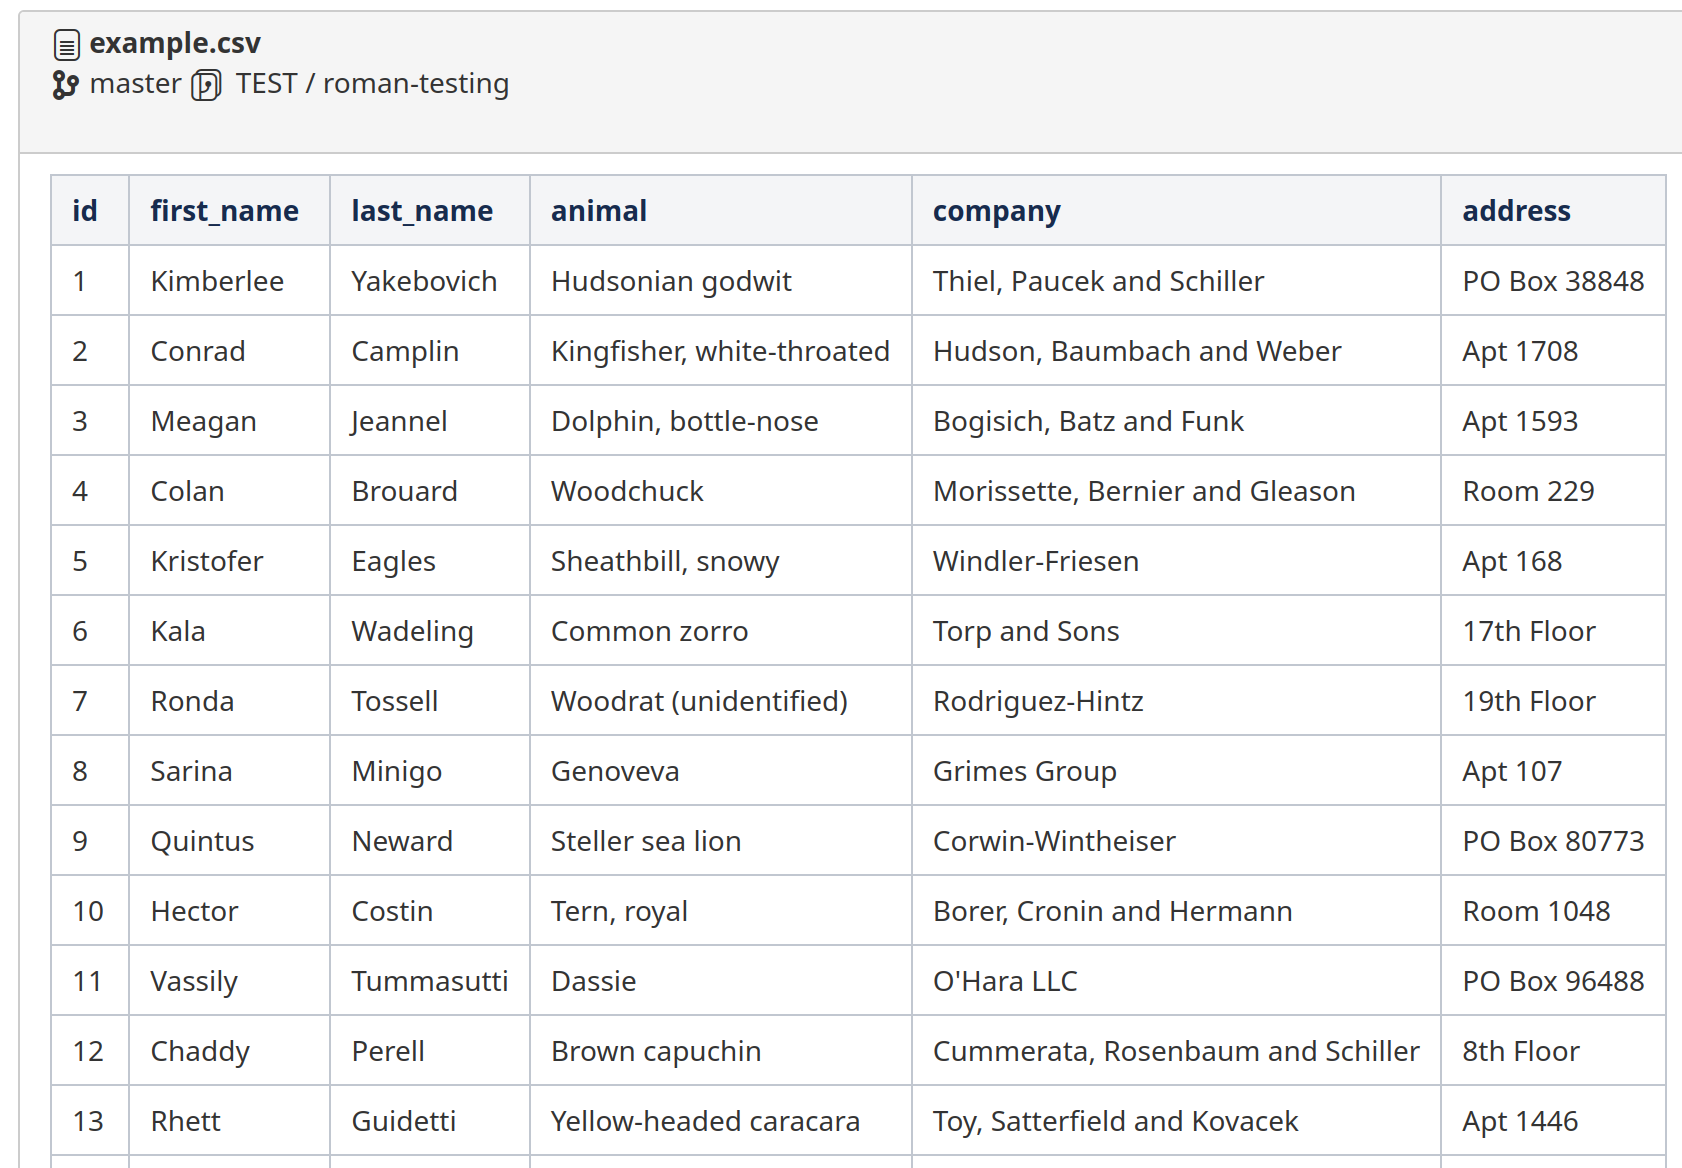Select the Hudsonian godwit animal cell
This screenshot has height=1168, width=1682.
click(x=671, y=281)
